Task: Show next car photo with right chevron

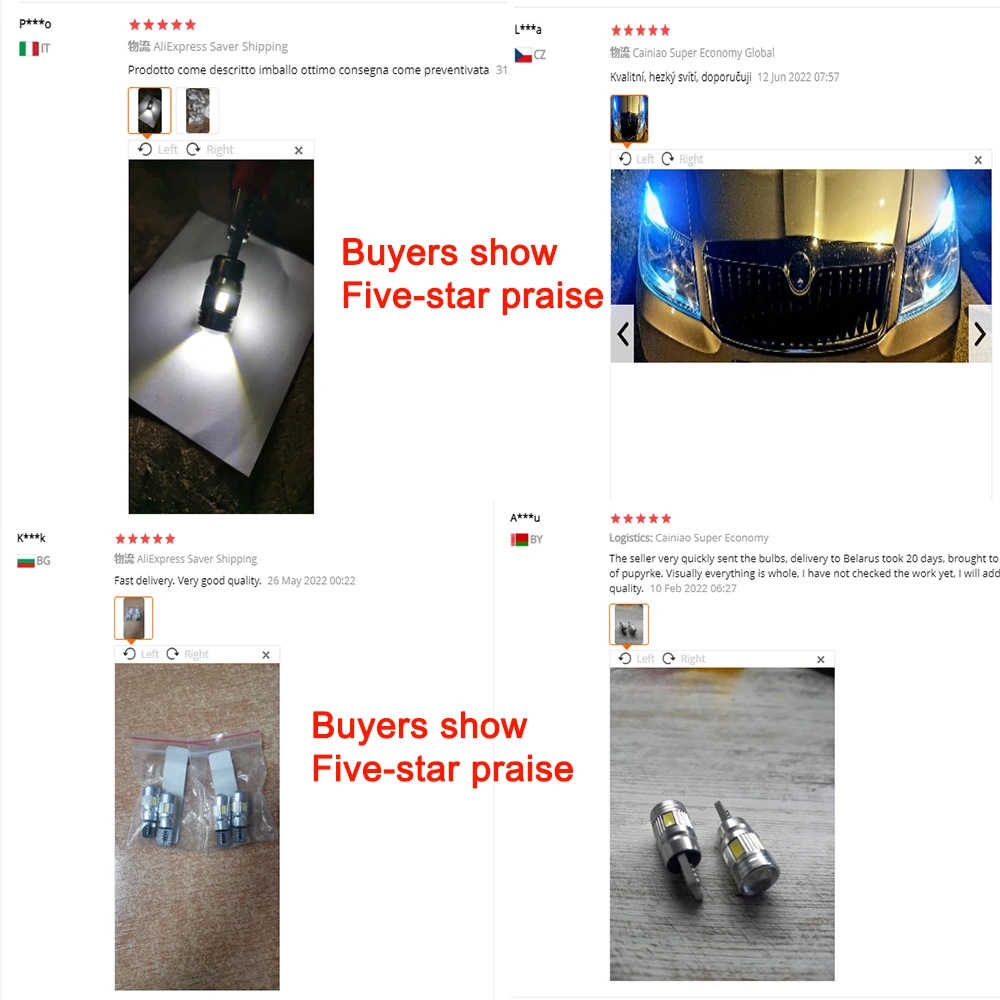Action: pyautogui.click(x=980, y=334)
